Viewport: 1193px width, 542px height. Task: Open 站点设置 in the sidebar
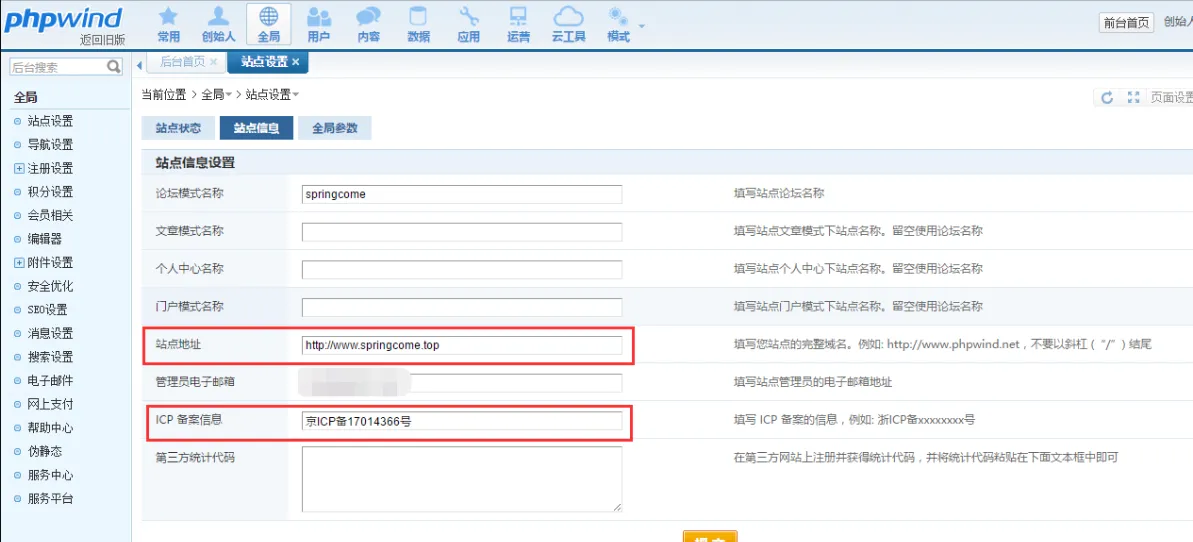50,121
